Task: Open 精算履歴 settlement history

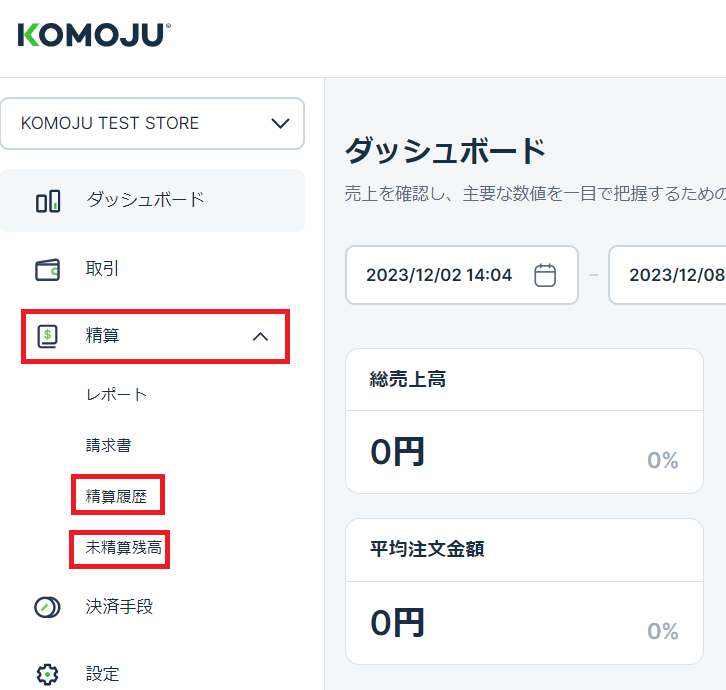Action: 117,495
